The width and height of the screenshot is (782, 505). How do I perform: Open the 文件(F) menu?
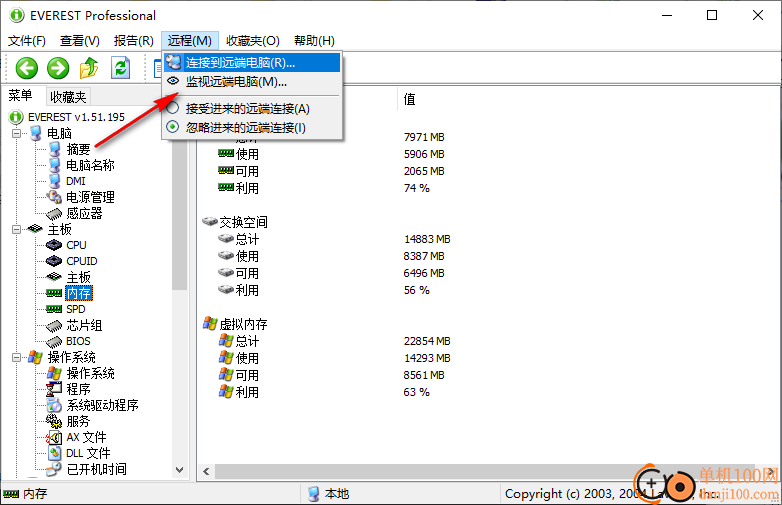tap(27, 41)
